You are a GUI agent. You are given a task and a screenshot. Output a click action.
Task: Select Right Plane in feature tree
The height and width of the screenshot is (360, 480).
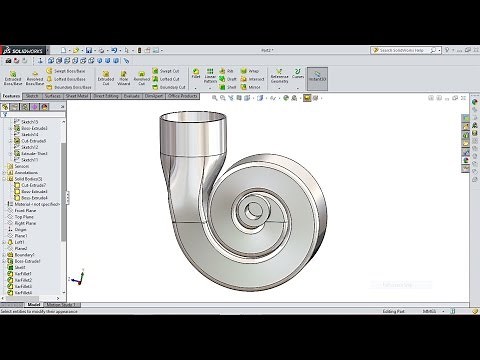tap(22, 223)
